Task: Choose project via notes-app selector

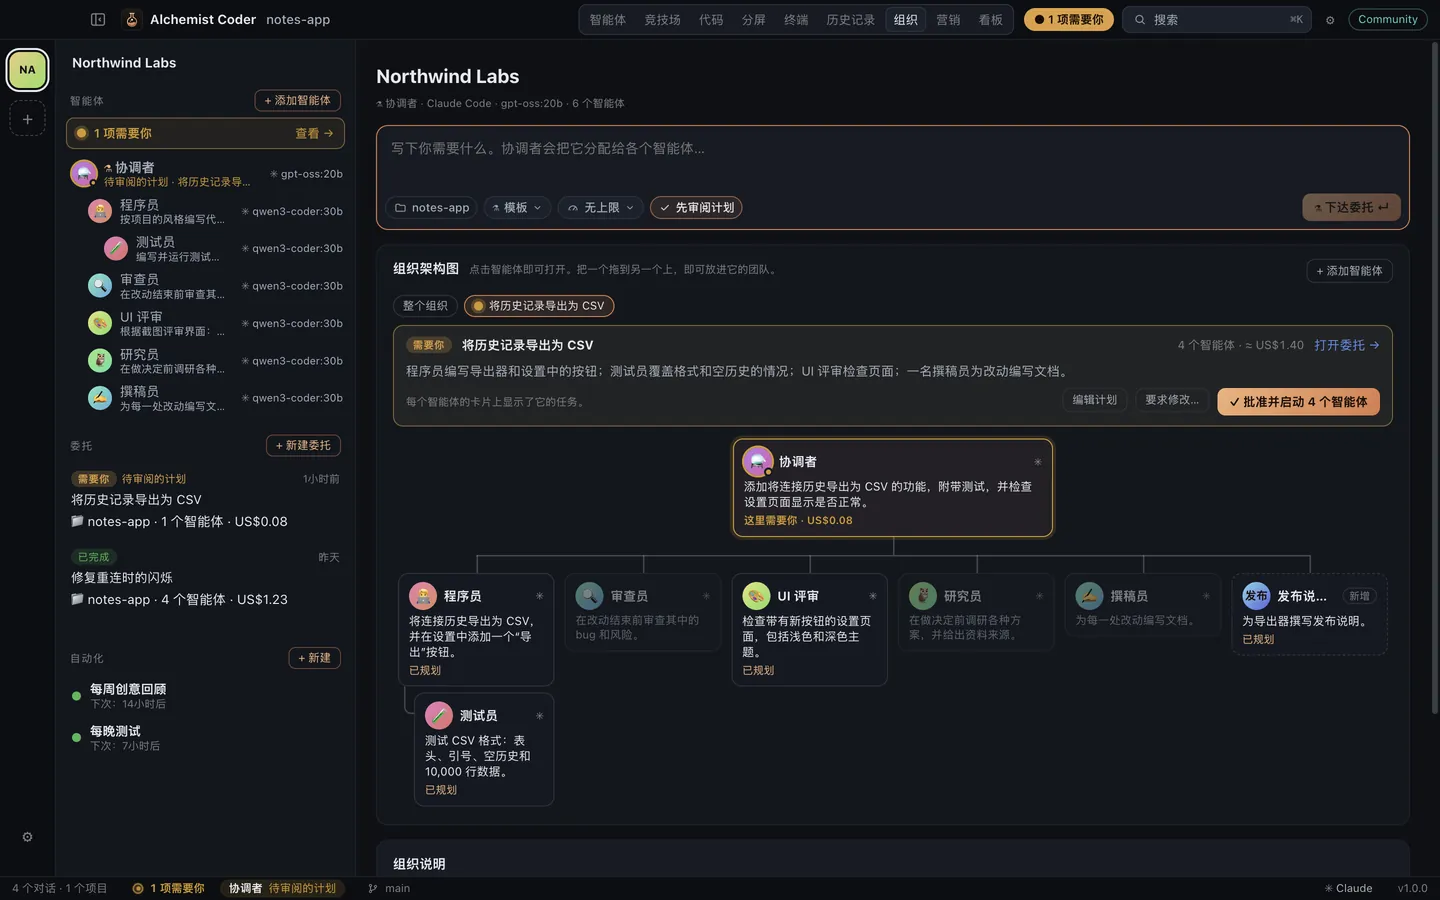Action: (431, 208)
